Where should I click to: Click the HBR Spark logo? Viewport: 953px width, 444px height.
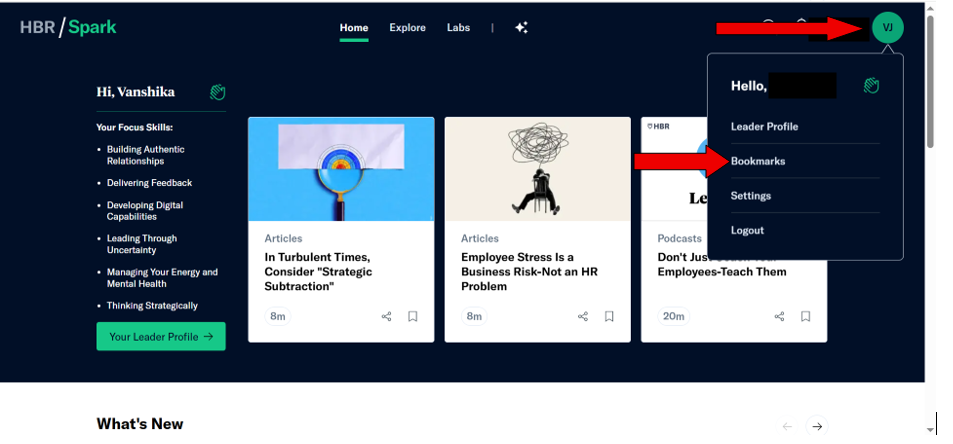(68, 27)
